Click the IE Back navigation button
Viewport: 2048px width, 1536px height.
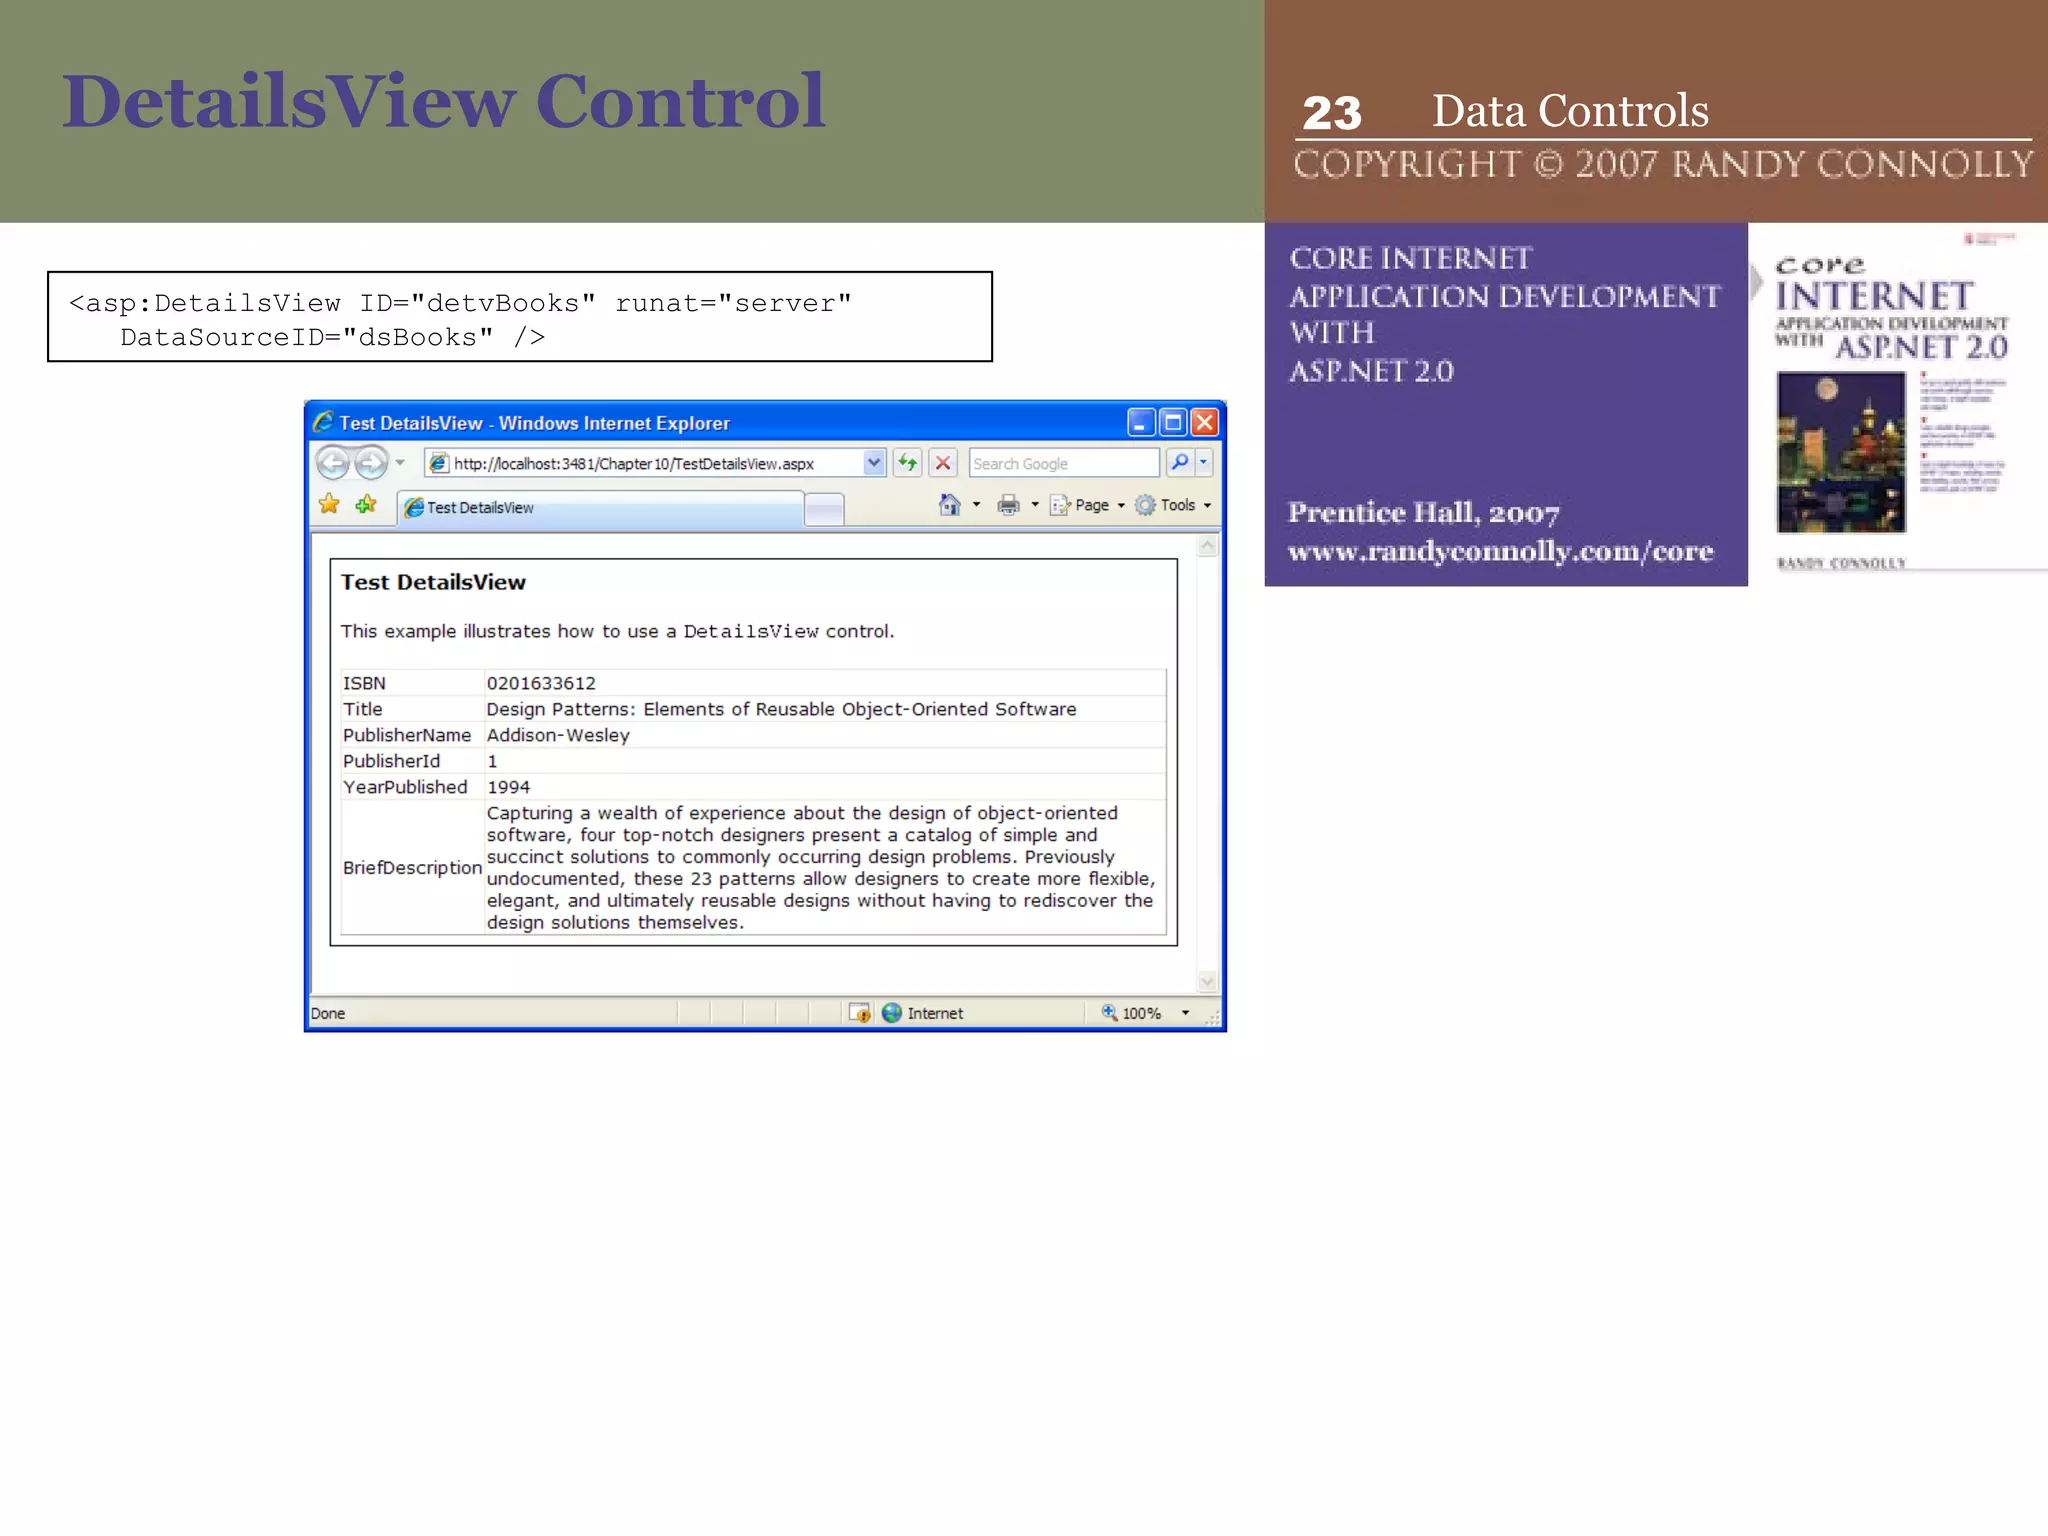click(333, 463)
